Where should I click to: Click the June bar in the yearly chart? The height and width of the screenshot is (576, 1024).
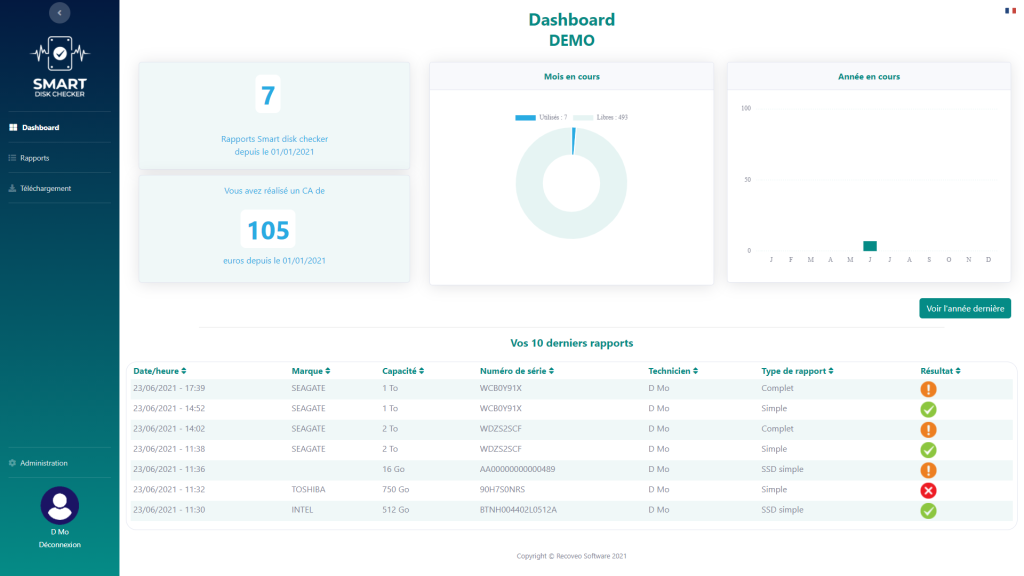pos(870,246)
